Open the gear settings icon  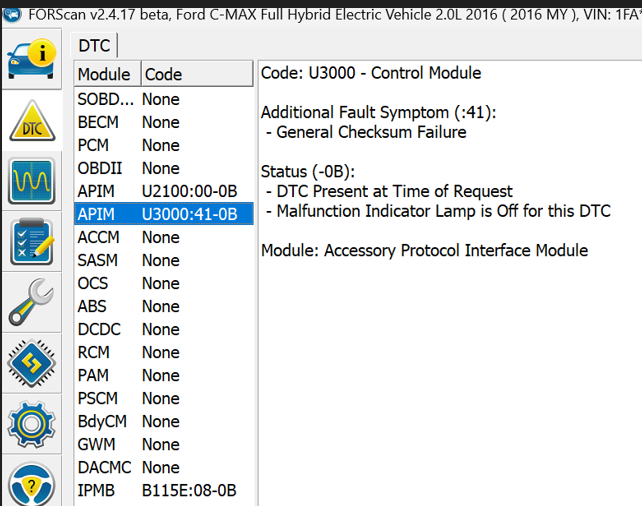click(x=32, y=424)
